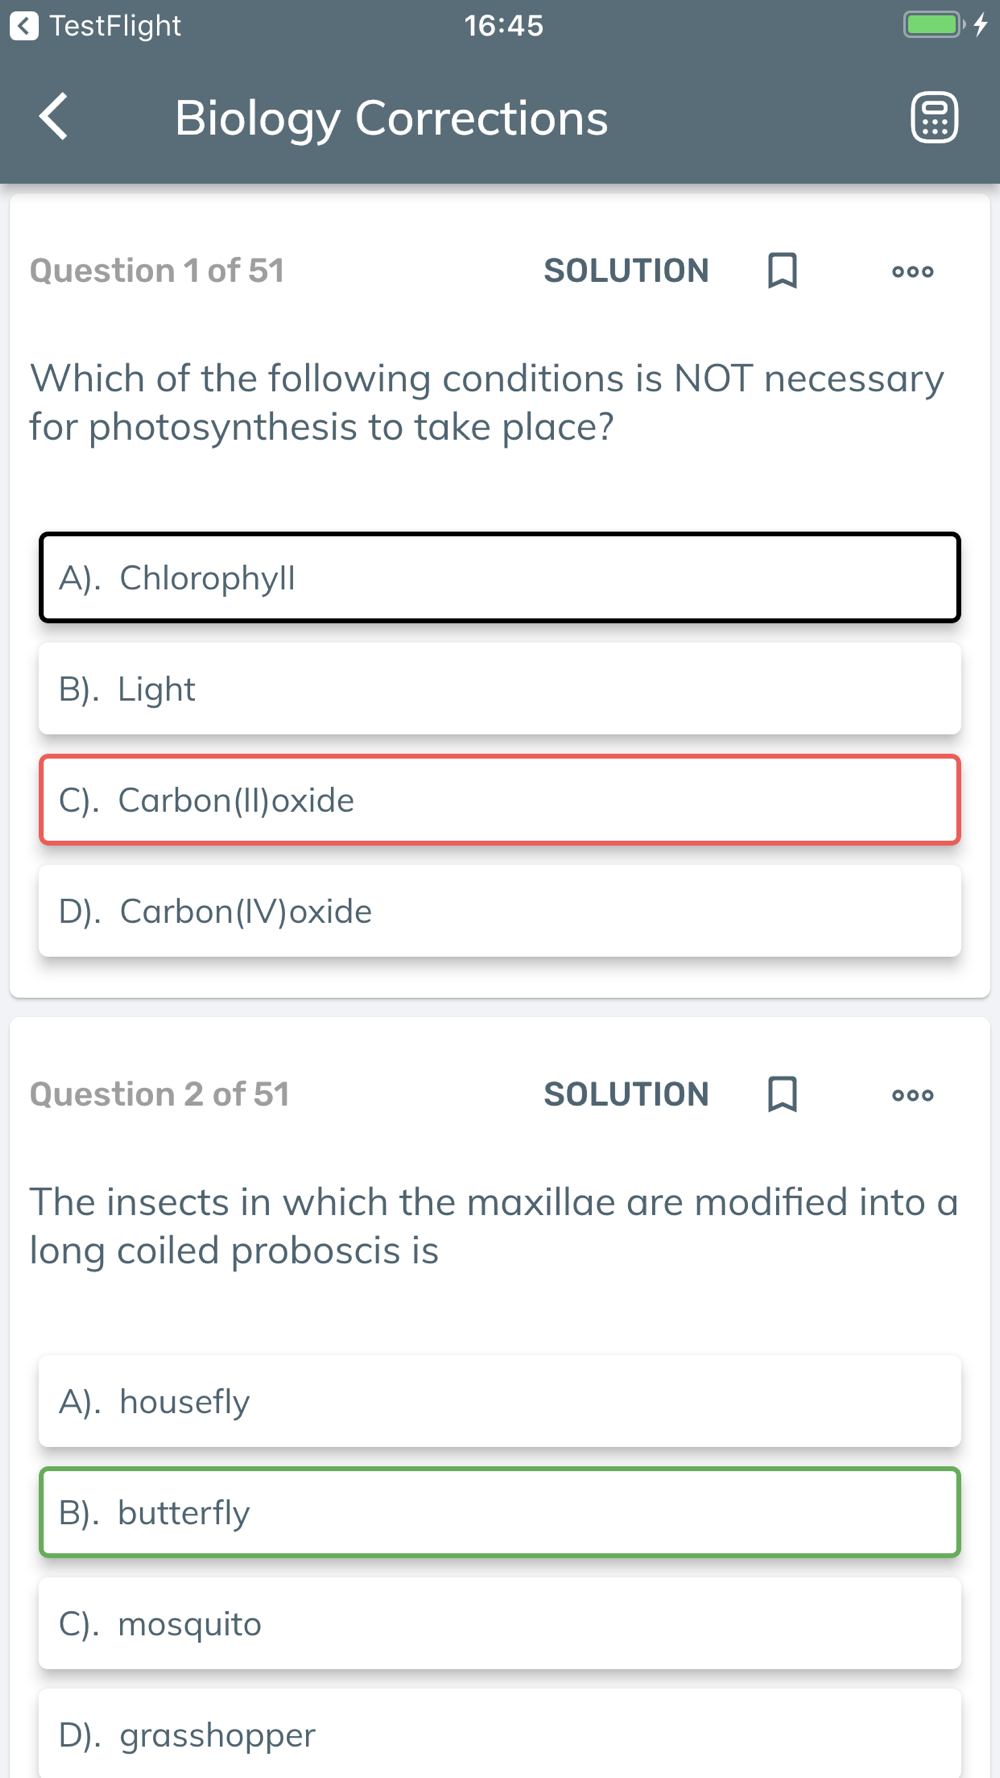View SOLUTION for Question 1
The image size is (1000, 1778).
(626, 270)
